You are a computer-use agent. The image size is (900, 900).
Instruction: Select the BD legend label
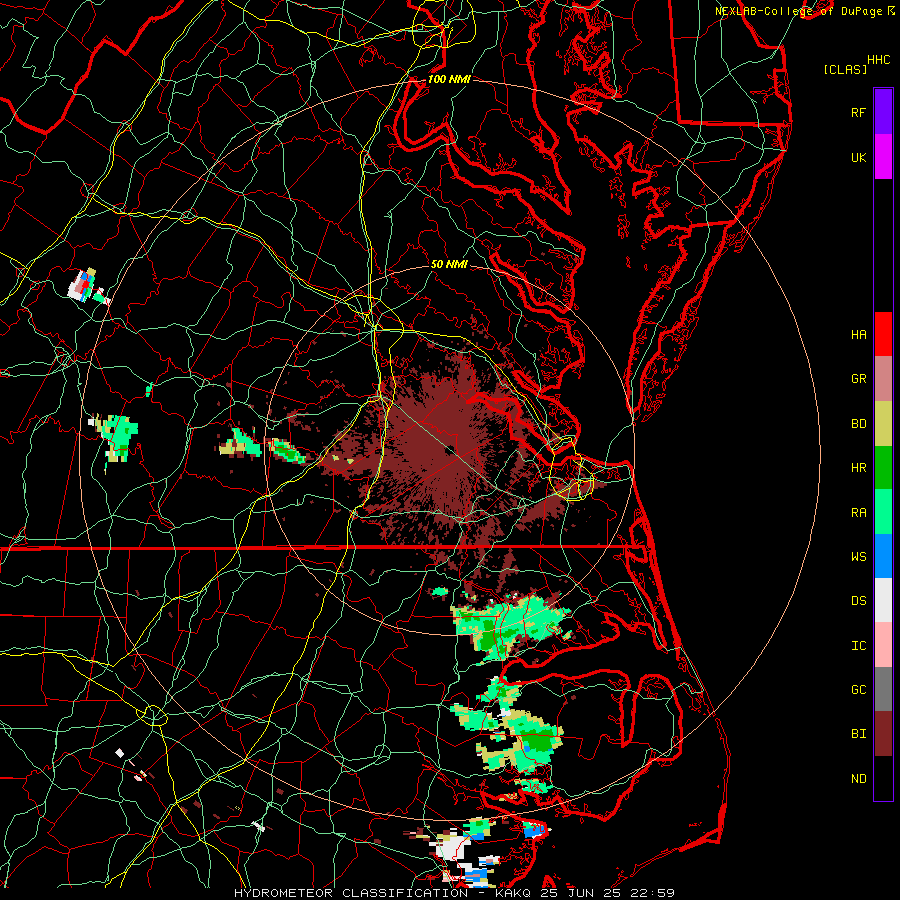858,424
